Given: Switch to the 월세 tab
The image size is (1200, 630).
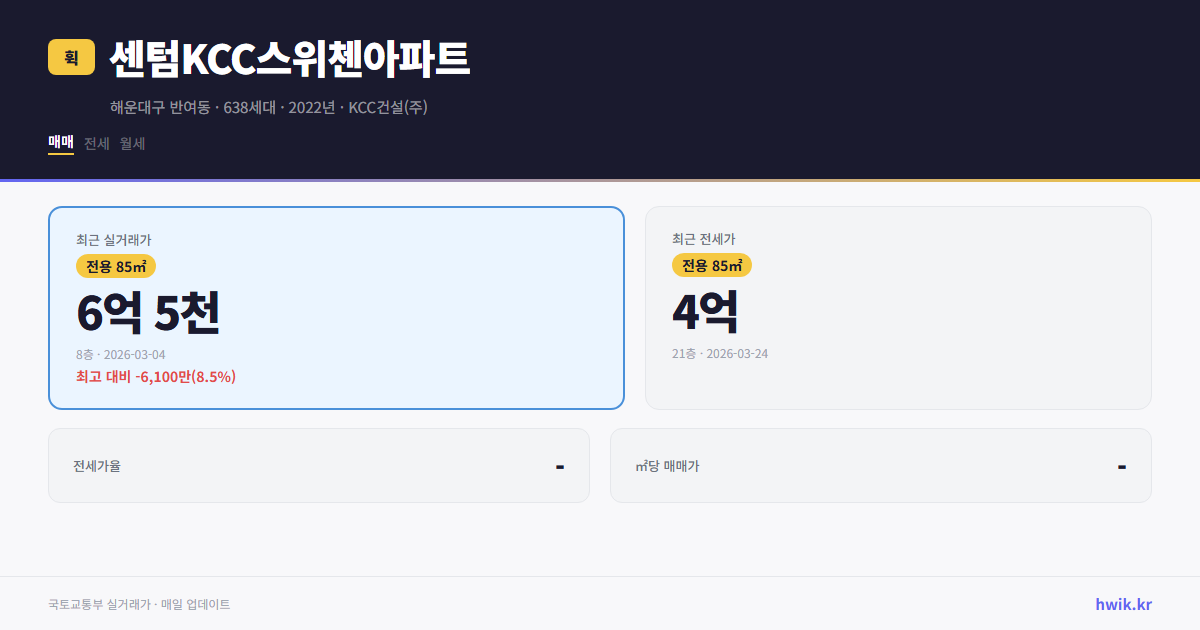Looking at the screenshot, I should pos(129,143).
